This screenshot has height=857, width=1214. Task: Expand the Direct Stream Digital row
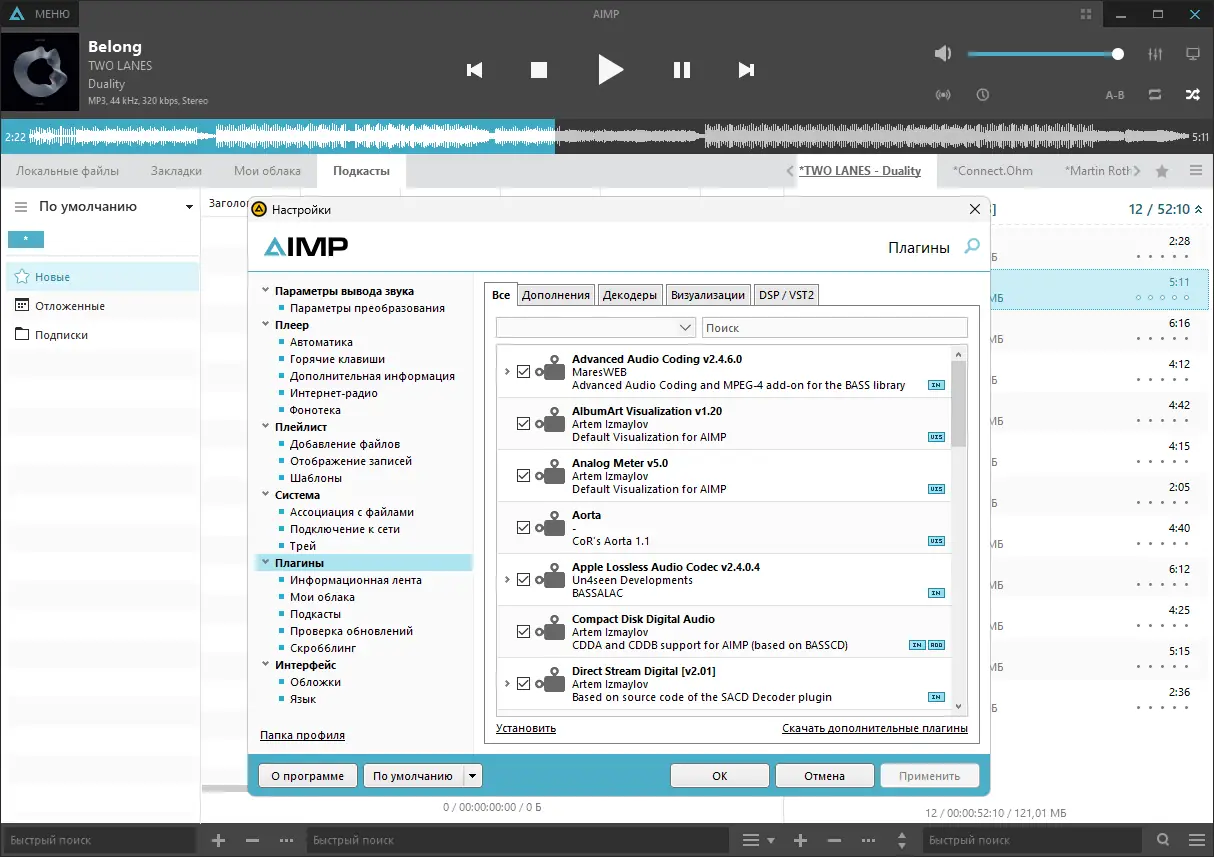507,683
